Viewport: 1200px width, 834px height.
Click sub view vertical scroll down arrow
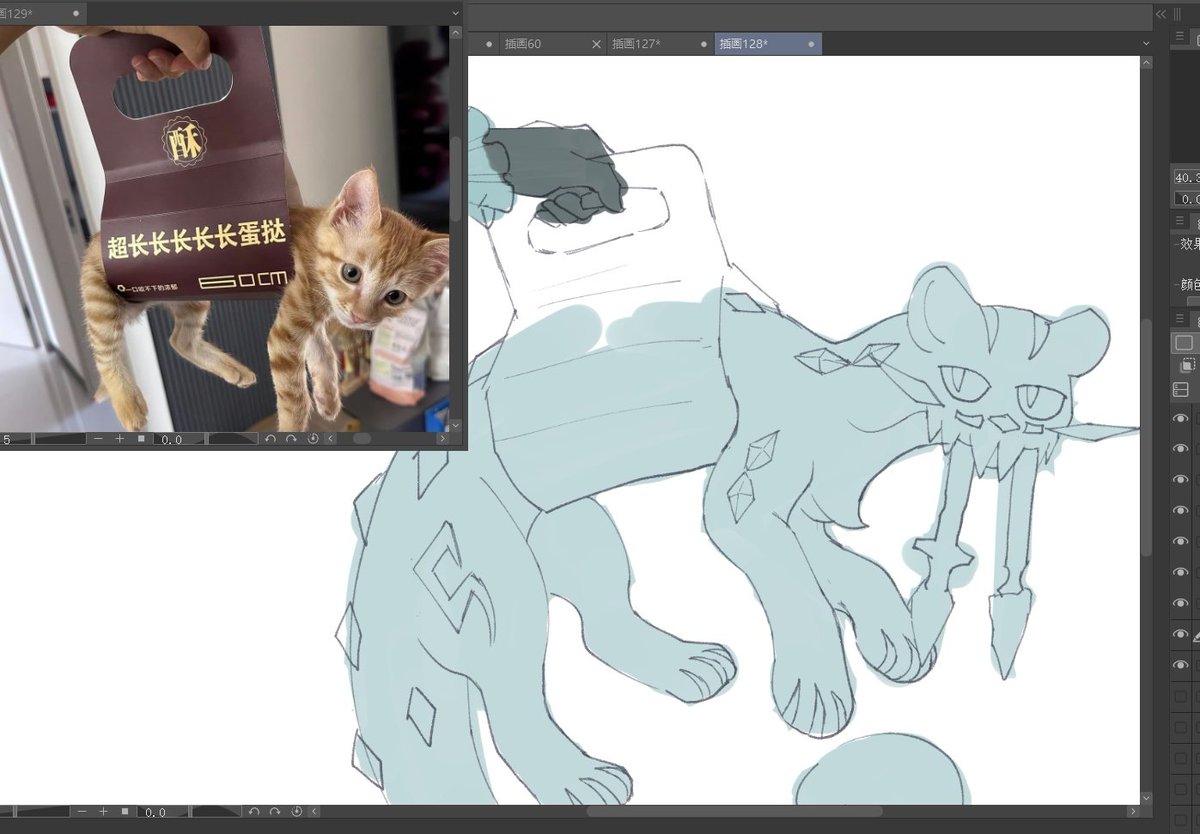(457, 426)
